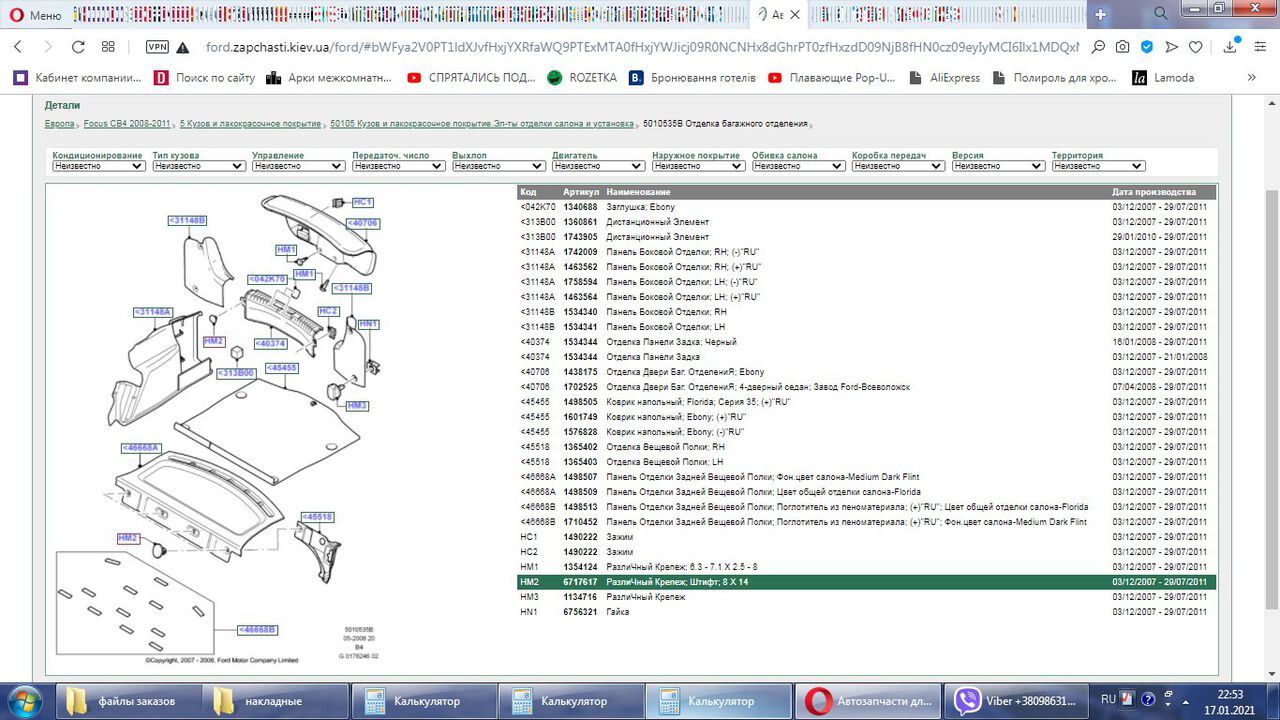Open the Обивка салона dropdown
The image size is (1280, 720).
(798, 166)
